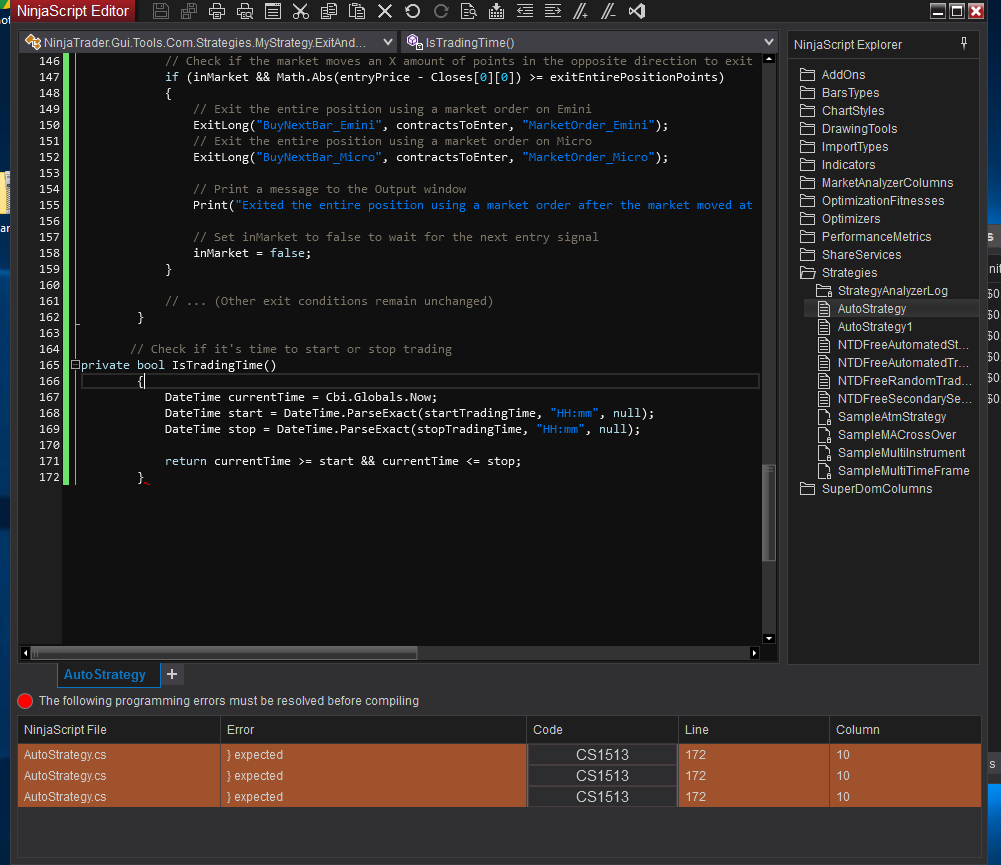The image size is (1001, 865).
Task: Select the AutoStrategy tab
Action: tap(104, 675)
